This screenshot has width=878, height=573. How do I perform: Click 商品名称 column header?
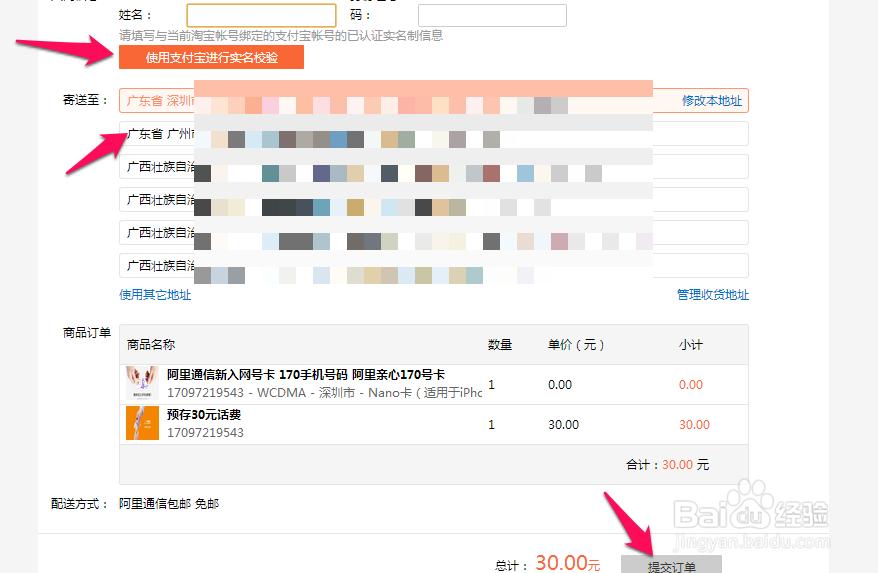click(x=151, y=344)
